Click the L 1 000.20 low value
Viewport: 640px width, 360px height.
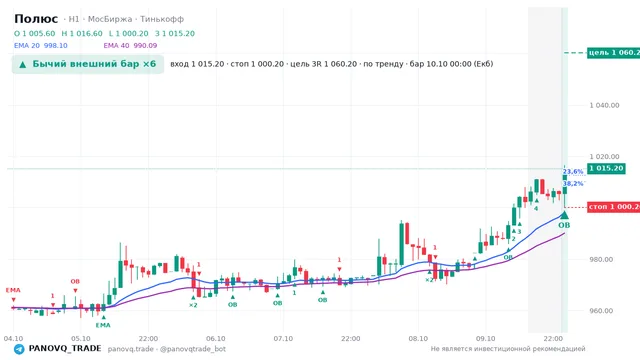pos(129,33)
